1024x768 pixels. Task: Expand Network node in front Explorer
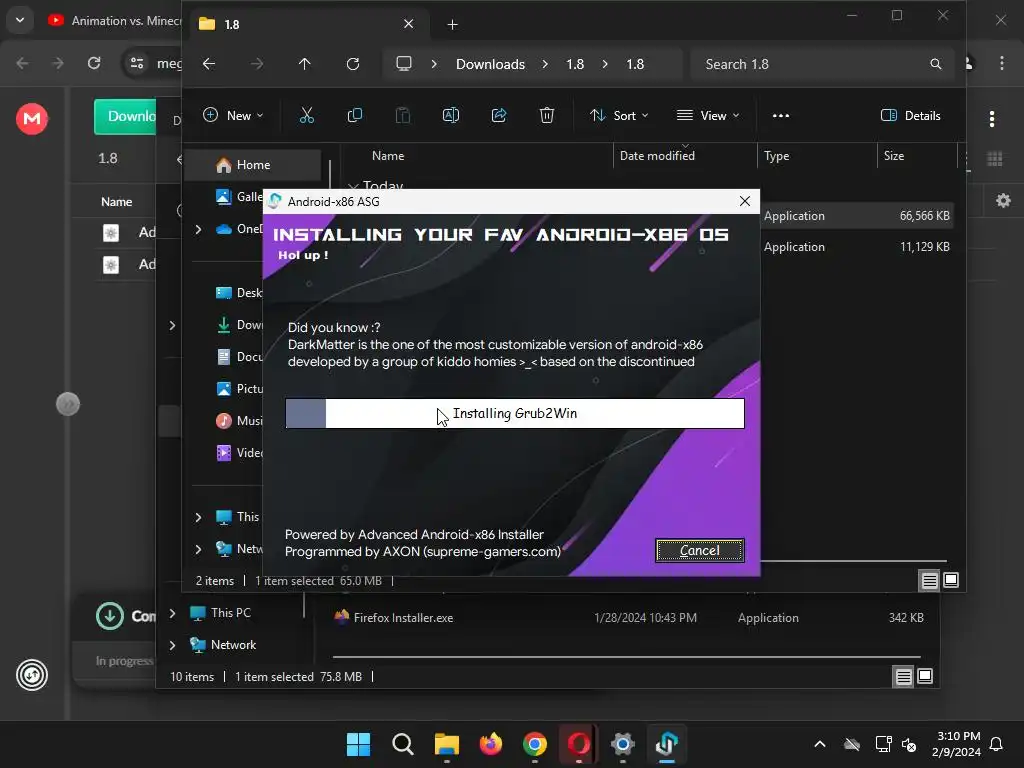pyautogui.click(x=199, y=549)
